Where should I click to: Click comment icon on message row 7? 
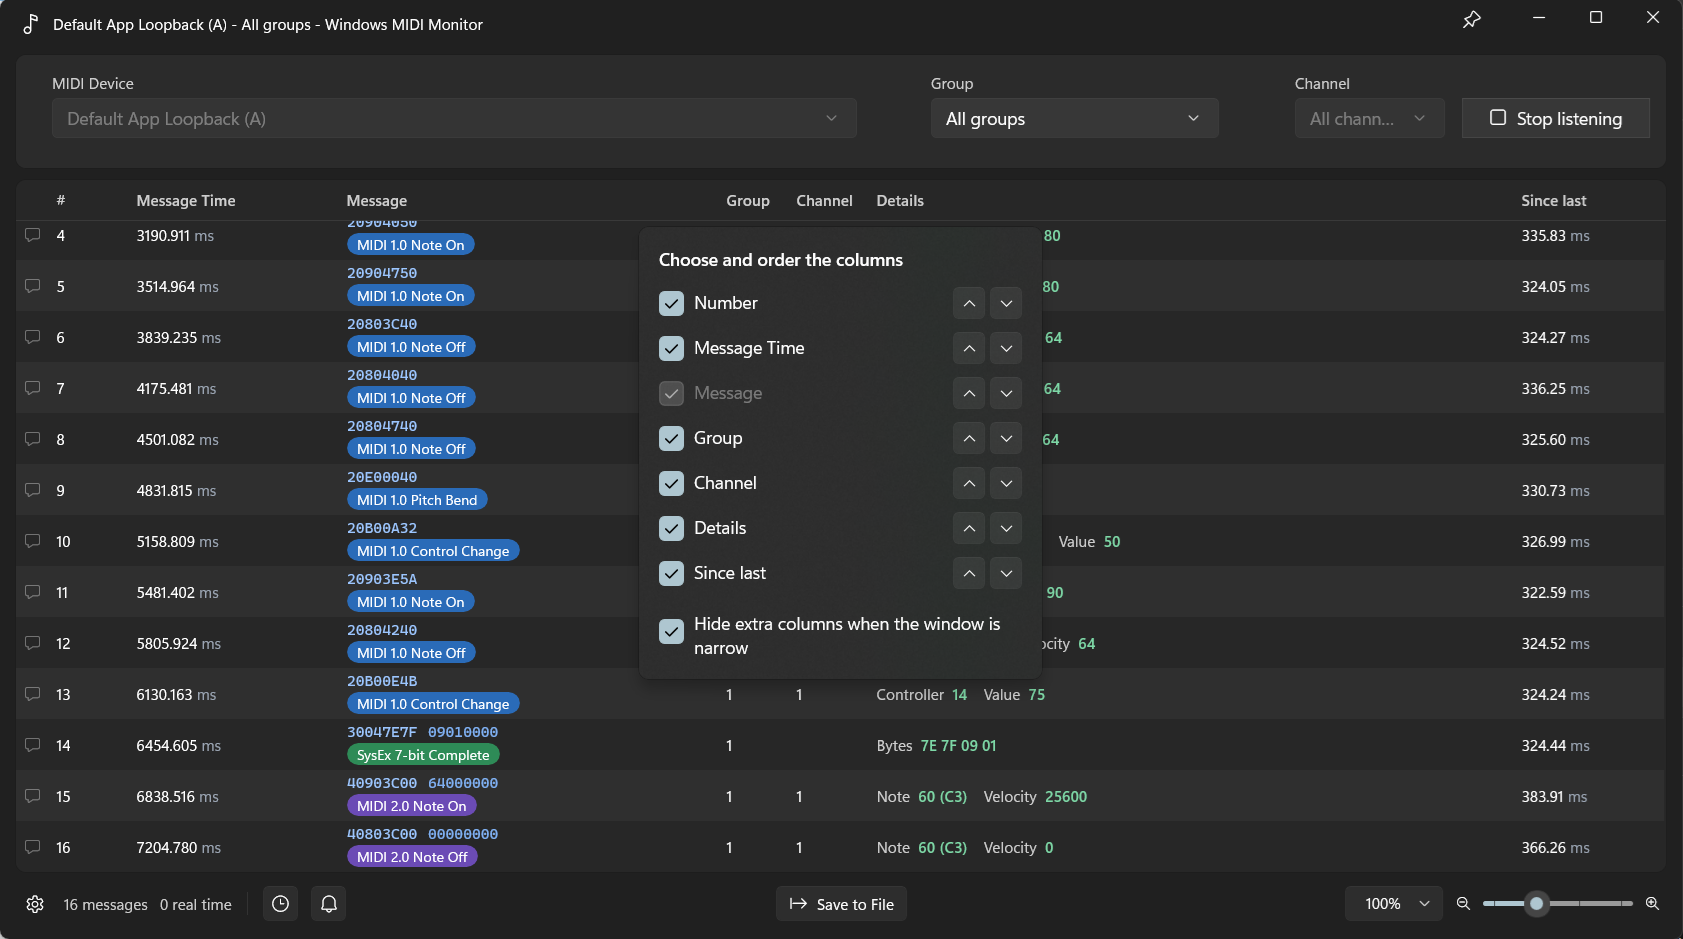click(33, 388)
